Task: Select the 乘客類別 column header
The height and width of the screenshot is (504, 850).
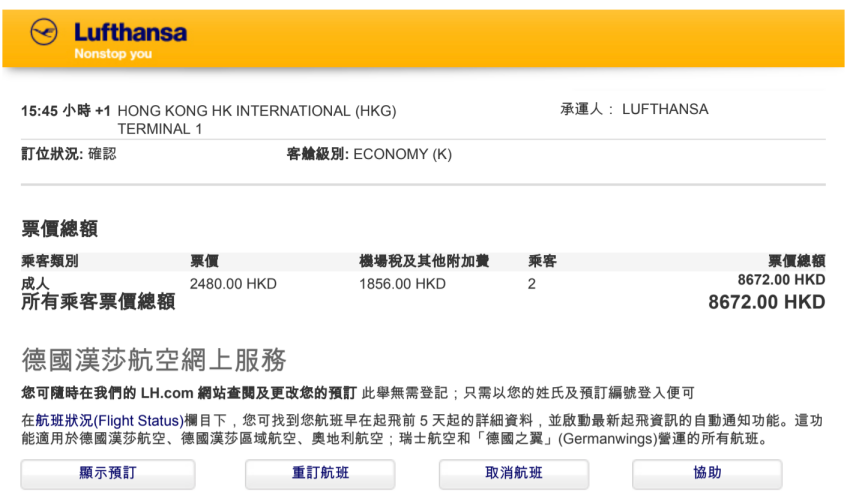Action: point(50,261)
